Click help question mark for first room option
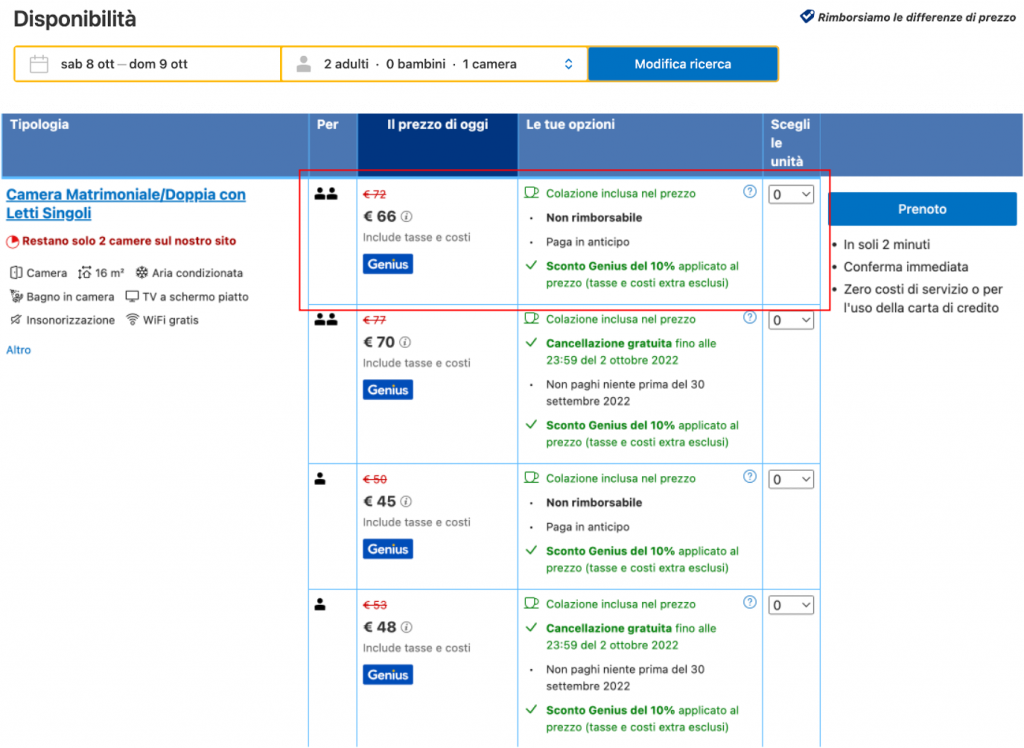Screen dimensions: 1024x748 click(750, 192)
